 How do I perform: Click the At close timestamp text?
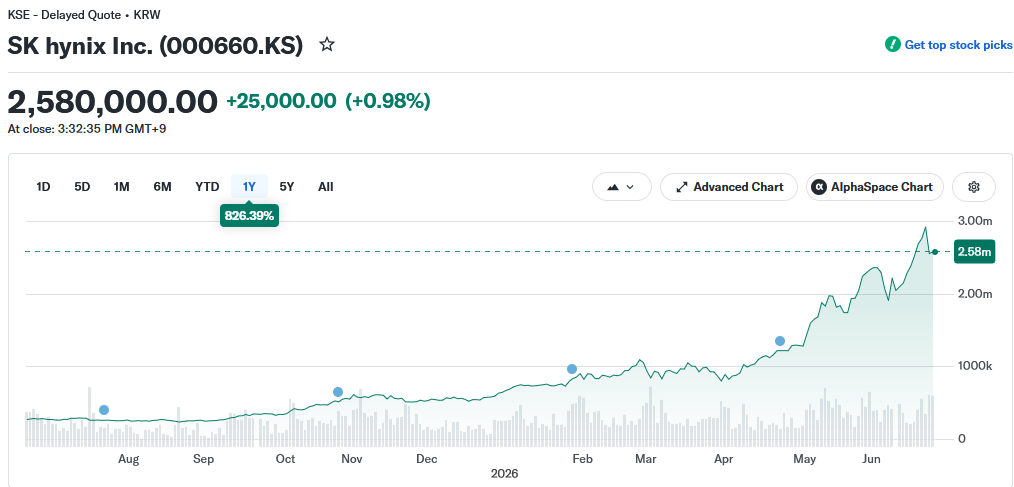coord(87,129)
